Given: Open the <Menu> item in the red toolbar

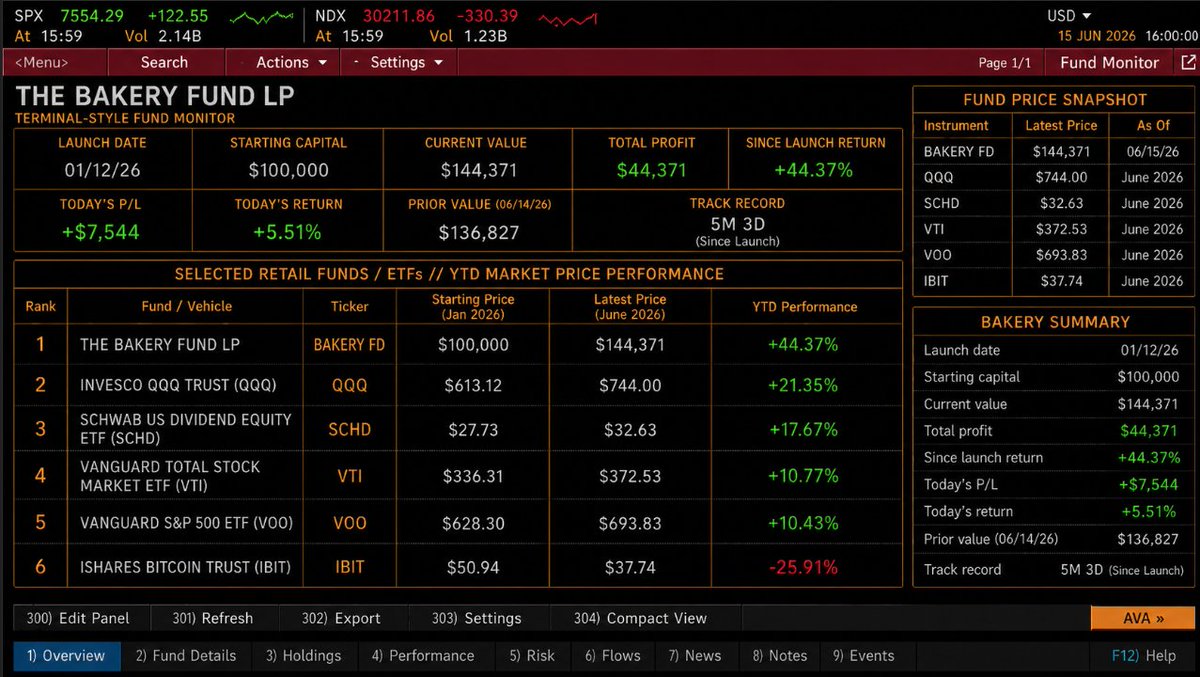Looking at the screenshot, I should (41, 62).
